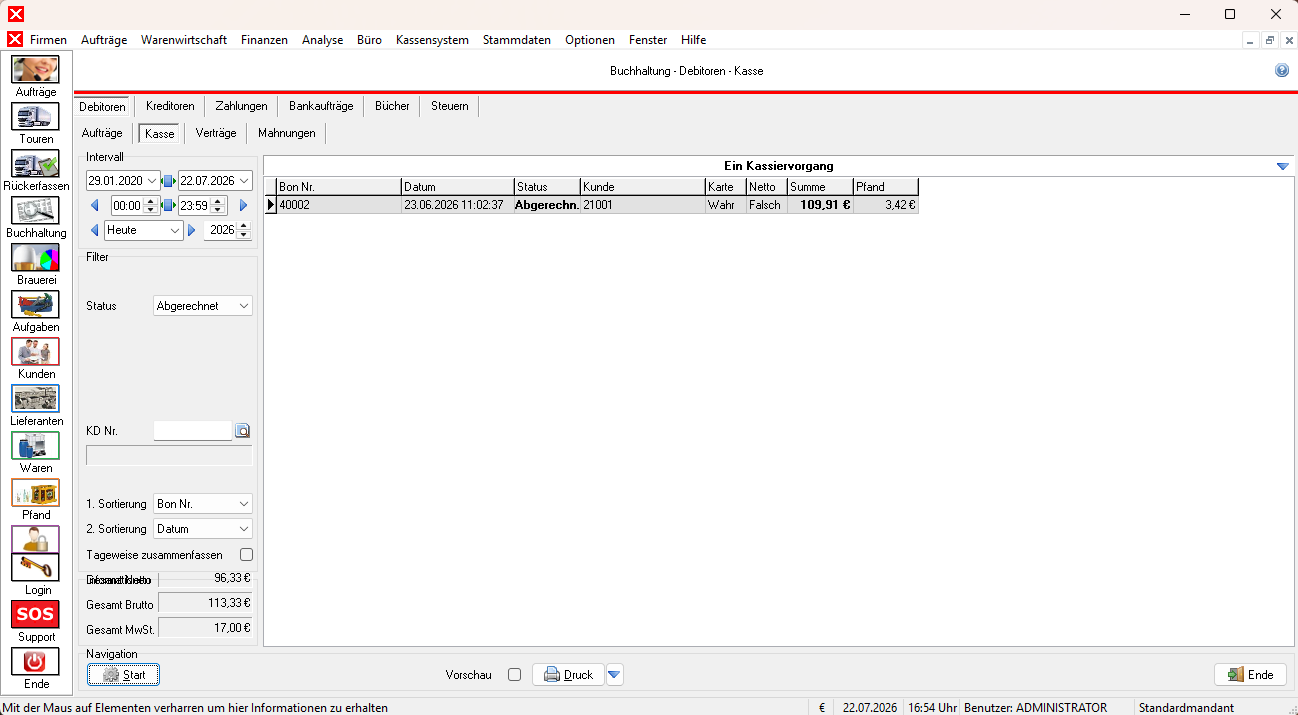Click the SOS Support icon
The height and width of the screenshot is (715, 1298).
[x=35, y=614]
